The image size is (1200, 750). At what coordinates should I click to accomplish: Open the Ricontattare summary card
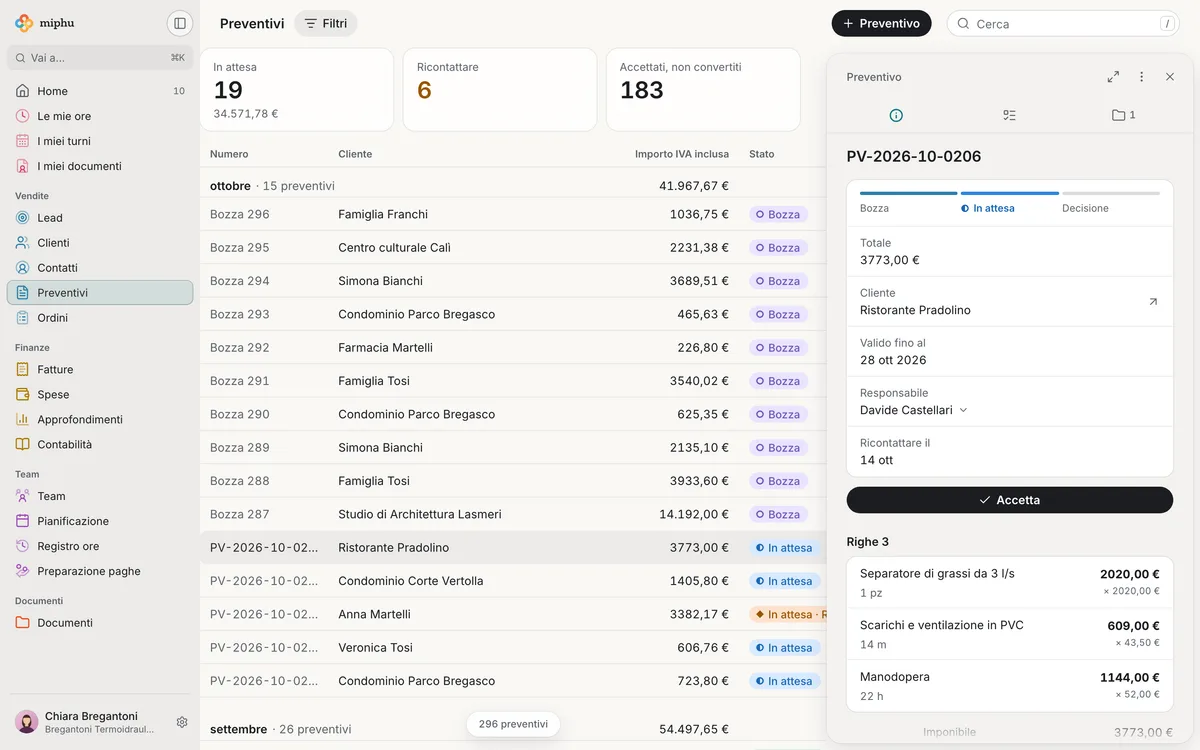tap(500, 90)
